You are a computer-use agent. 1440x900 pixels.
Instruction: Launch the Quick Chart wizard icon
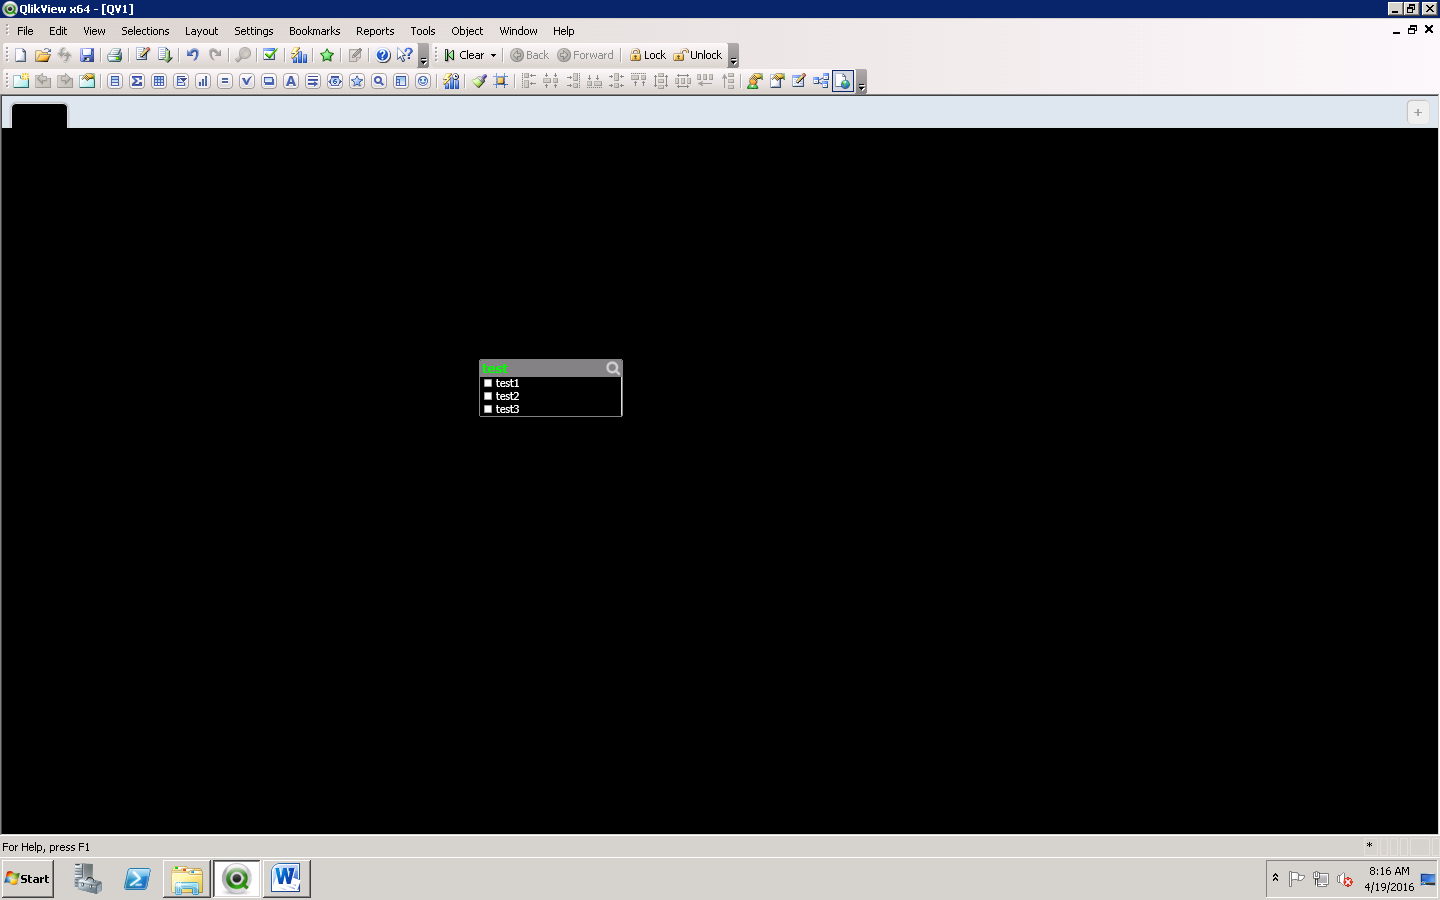(x=299, y=55)
